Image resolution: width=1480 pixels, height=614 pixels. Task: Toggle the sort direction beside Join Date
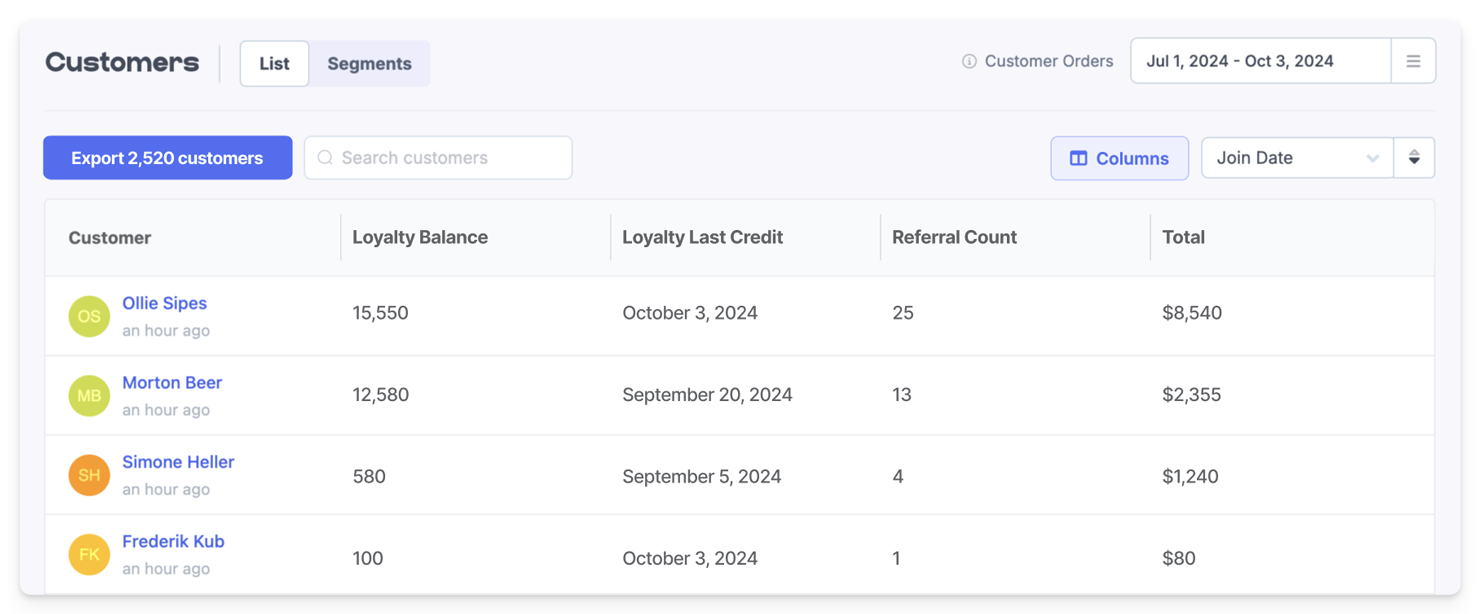(x=1415, y=157)
